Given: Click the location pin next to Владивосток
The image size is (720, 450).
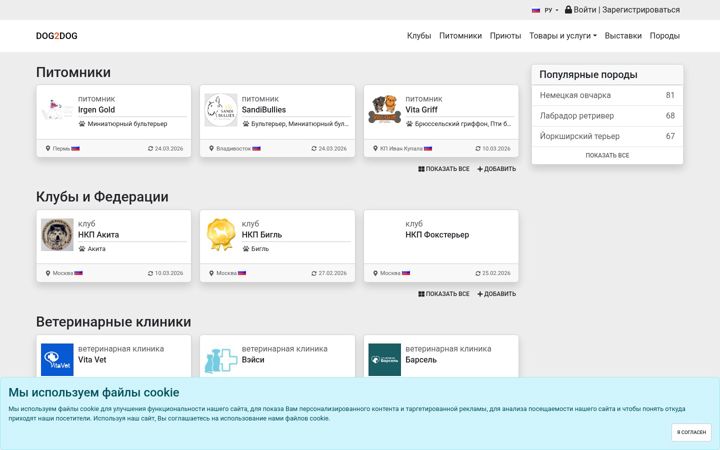Looking at the screenshot, I should pos(211,148).
